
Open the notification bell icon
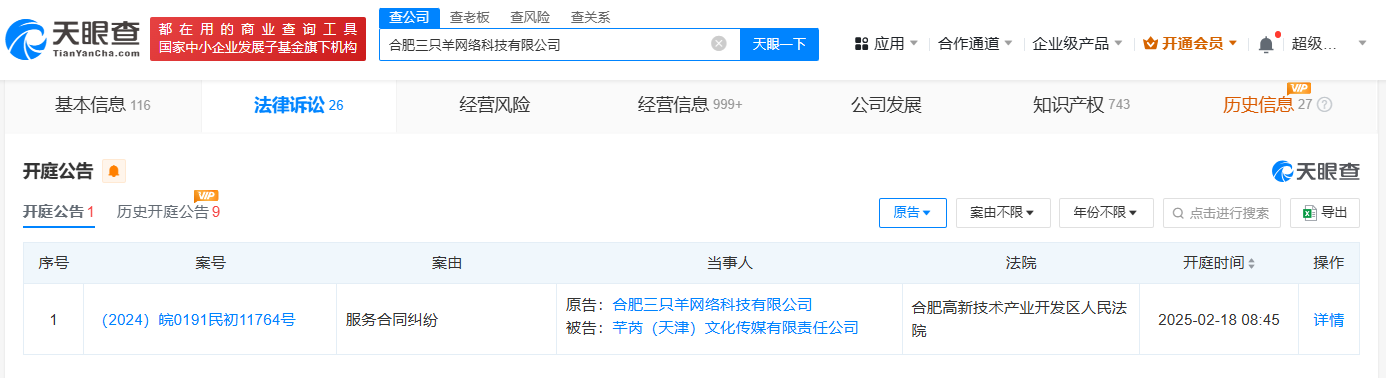click(1266, 44)
